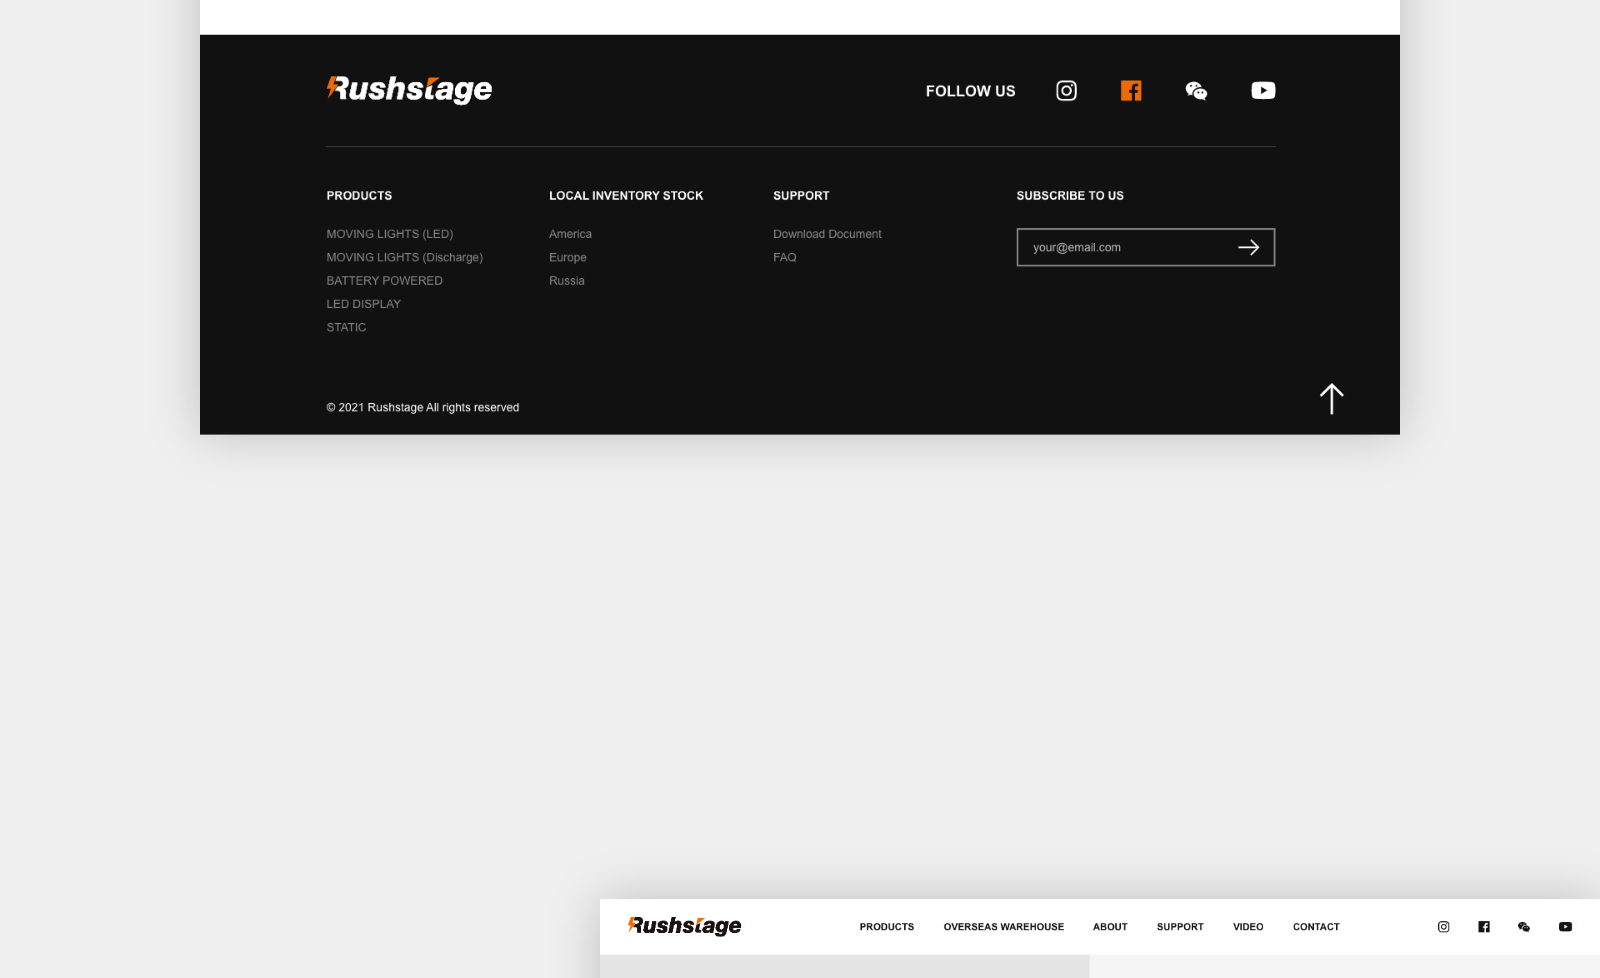This screenshot has width=1600, height=978.
Task: Click the Instagram icon in header navbar
Action: coord(1443,927)
